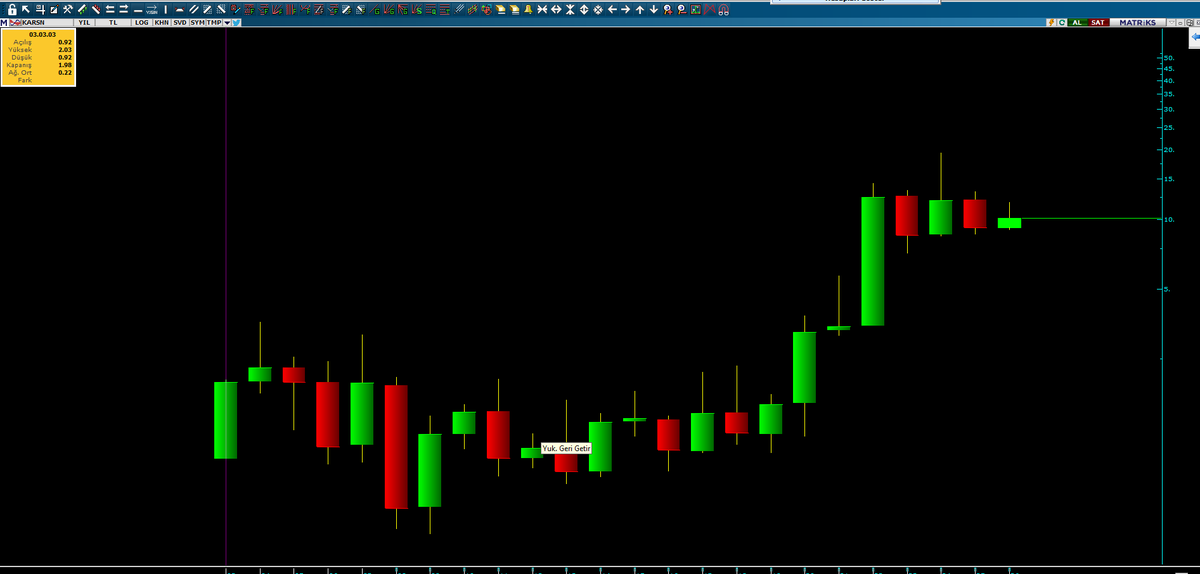Screen dimensions: 1200x574
Task: Click the zoom out magnifier icon
Action: point(681,9)
